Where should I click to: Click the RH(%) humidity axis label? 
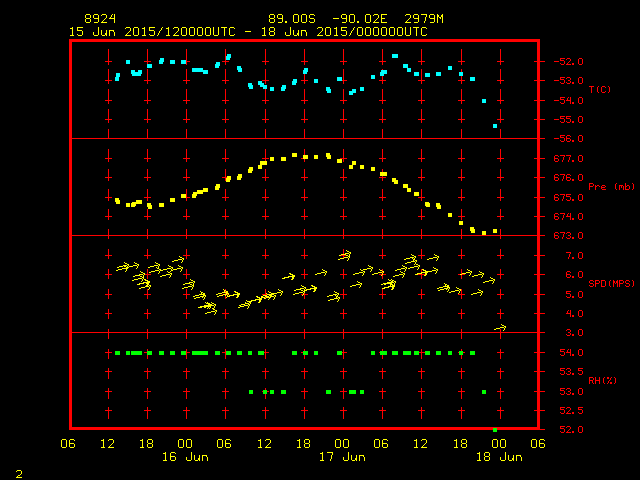(598, 381)
